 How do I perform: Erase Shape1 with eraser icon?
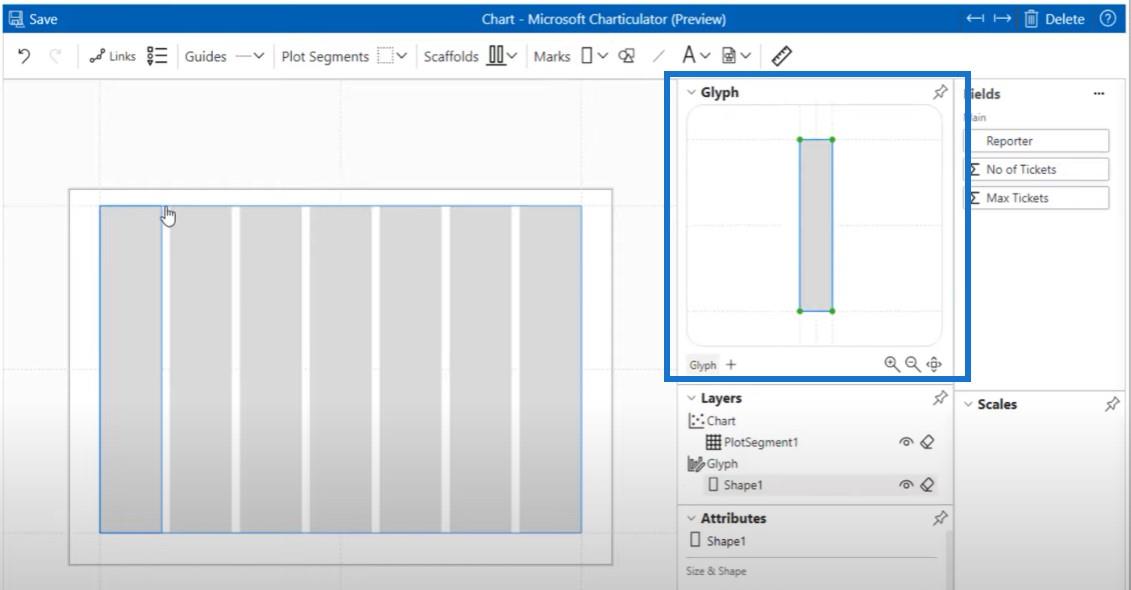(x=928, y=485)
